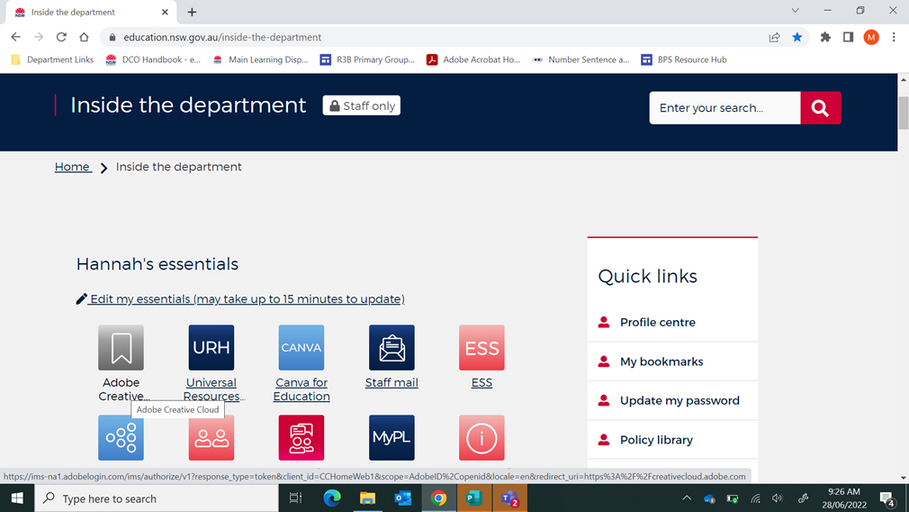Open the MyPL tile icon
909x512 pixels.
[x=391, y=438]
